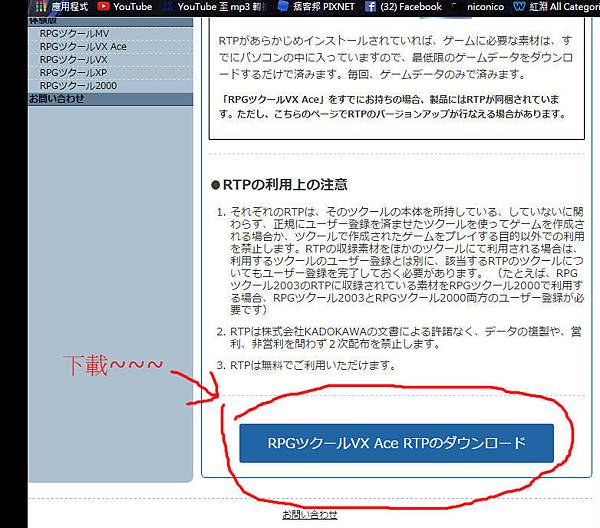The height and width of the screenshot is (528, 600).
Task: Click the paragraph starting「RPGツクールVX Ace」をすでに
Action: pos(392,107)
